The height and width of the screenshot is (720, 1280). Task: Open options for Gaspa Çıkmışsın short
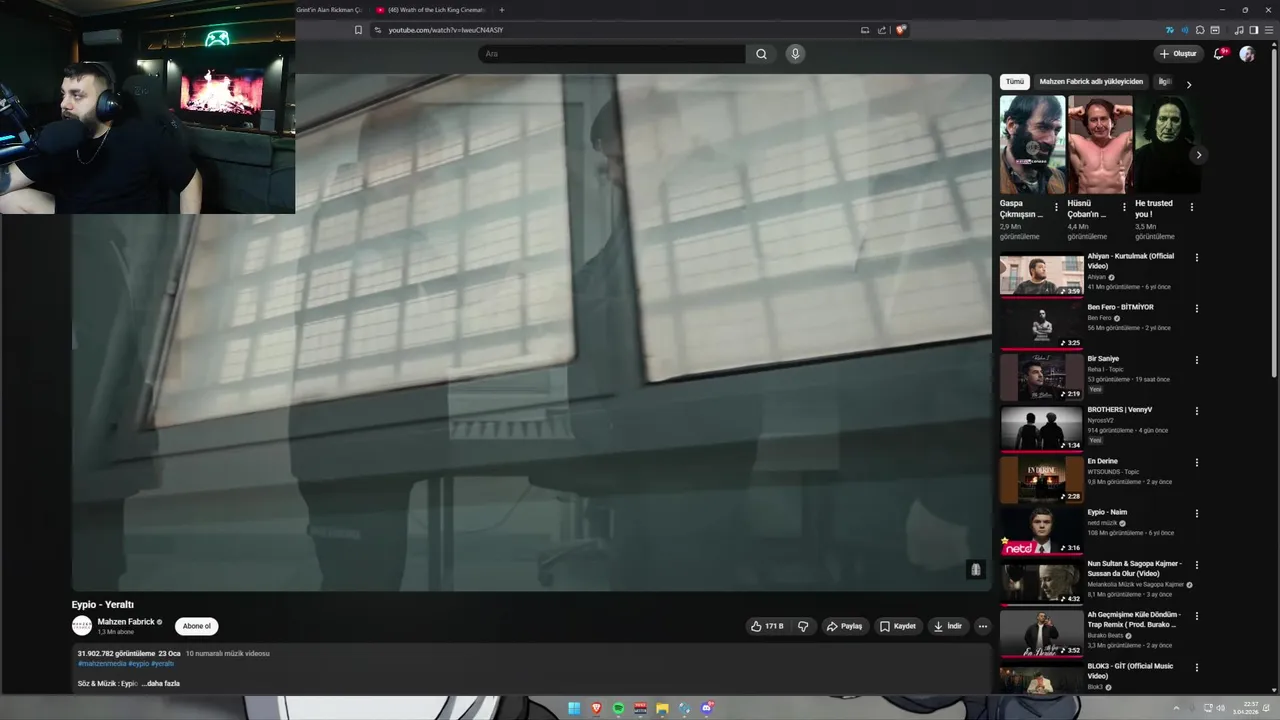[x=1056, y=207]
